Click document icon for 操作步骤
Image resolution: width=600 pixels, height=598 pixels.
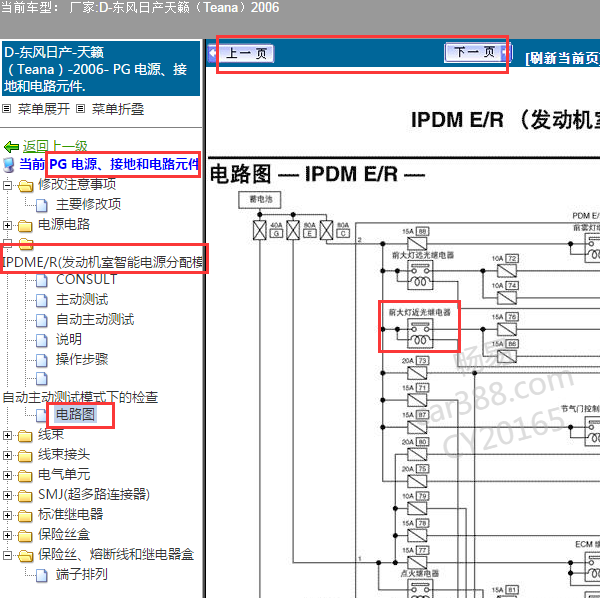click(x=42, y=360)
